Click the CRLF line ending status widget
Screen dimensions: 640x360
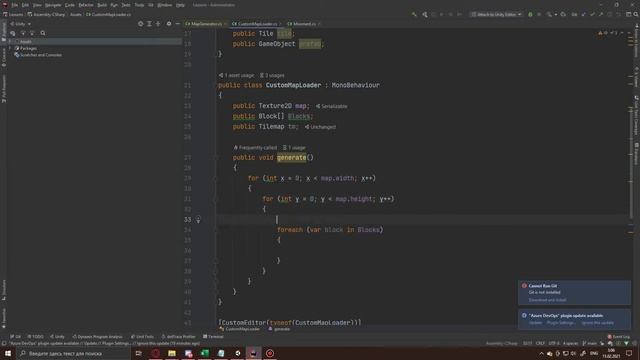(540, 343)
